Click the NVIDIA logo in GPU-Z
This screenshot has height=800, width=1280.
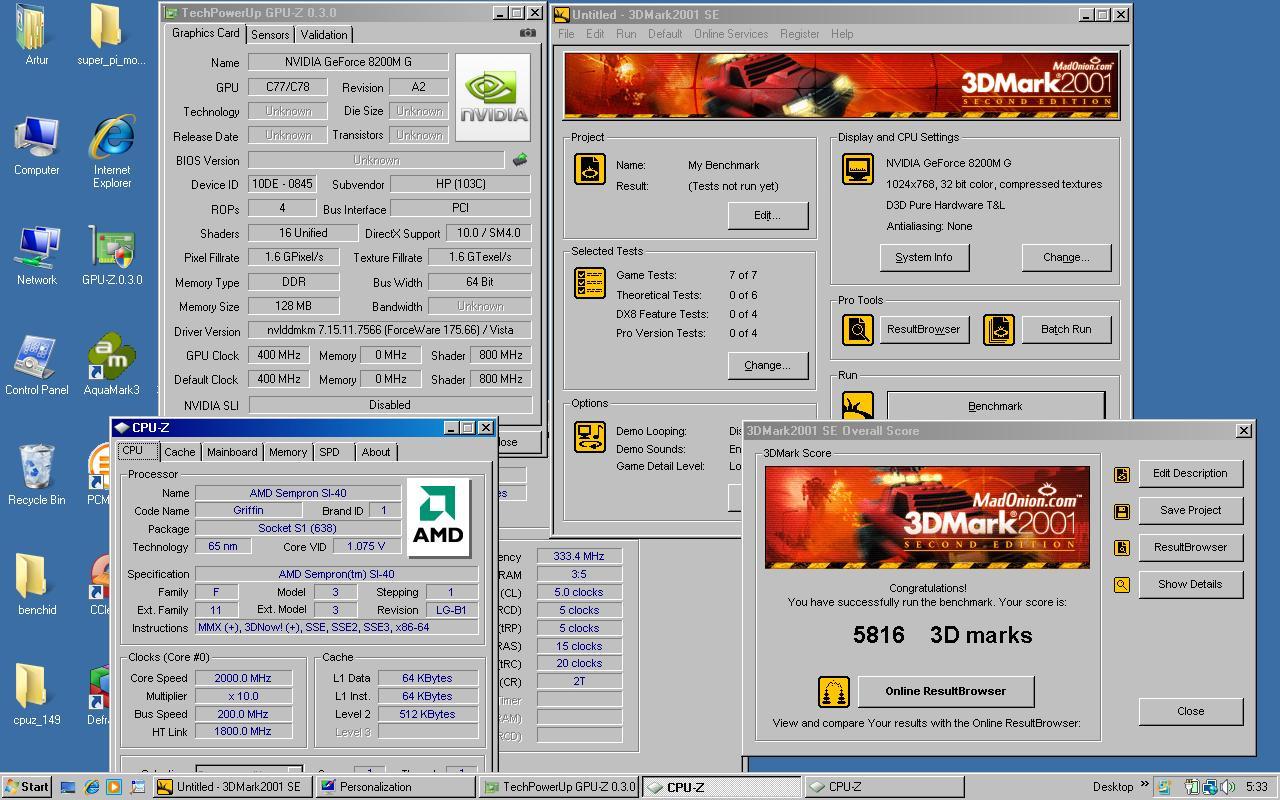(x=493, y=97)
